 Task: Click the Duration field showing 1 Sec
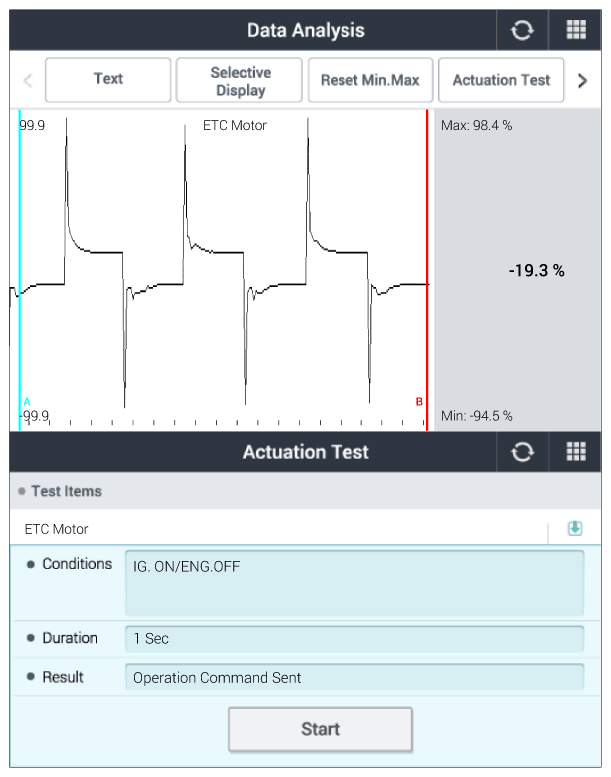click(354, 639)
